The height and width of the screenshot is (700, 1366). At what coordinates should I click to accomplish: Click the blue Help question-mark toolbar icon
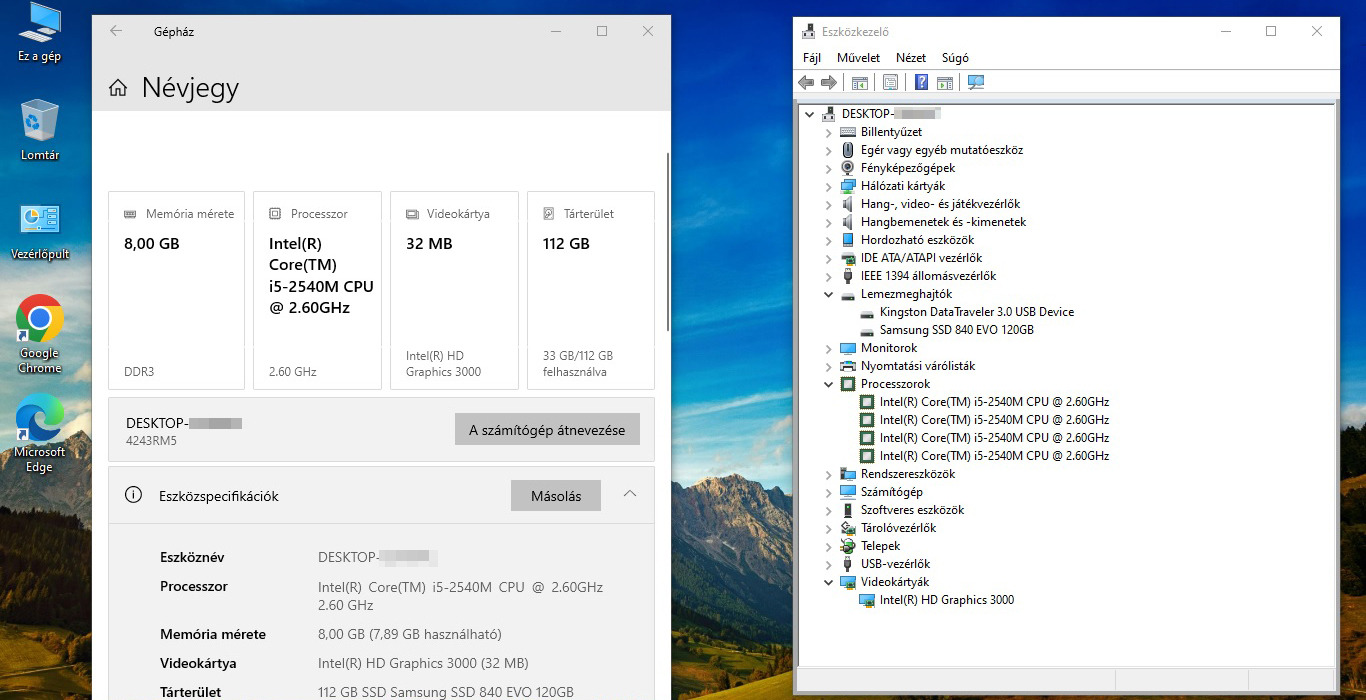click(x=921, y=82)
